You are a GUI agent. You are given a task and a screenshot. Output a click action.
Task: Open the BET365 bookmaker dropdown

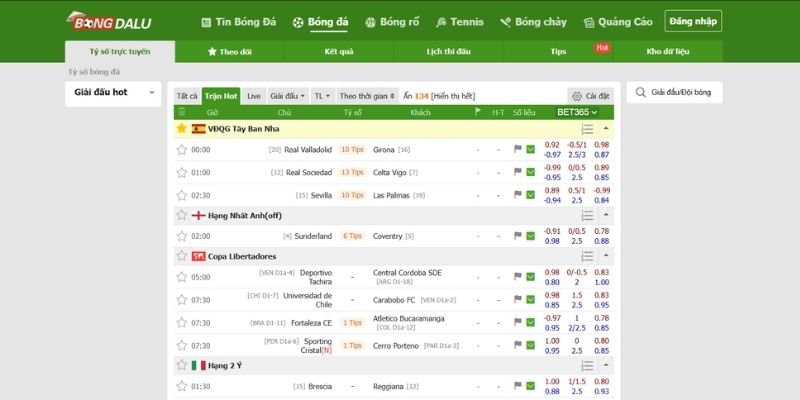577,113
